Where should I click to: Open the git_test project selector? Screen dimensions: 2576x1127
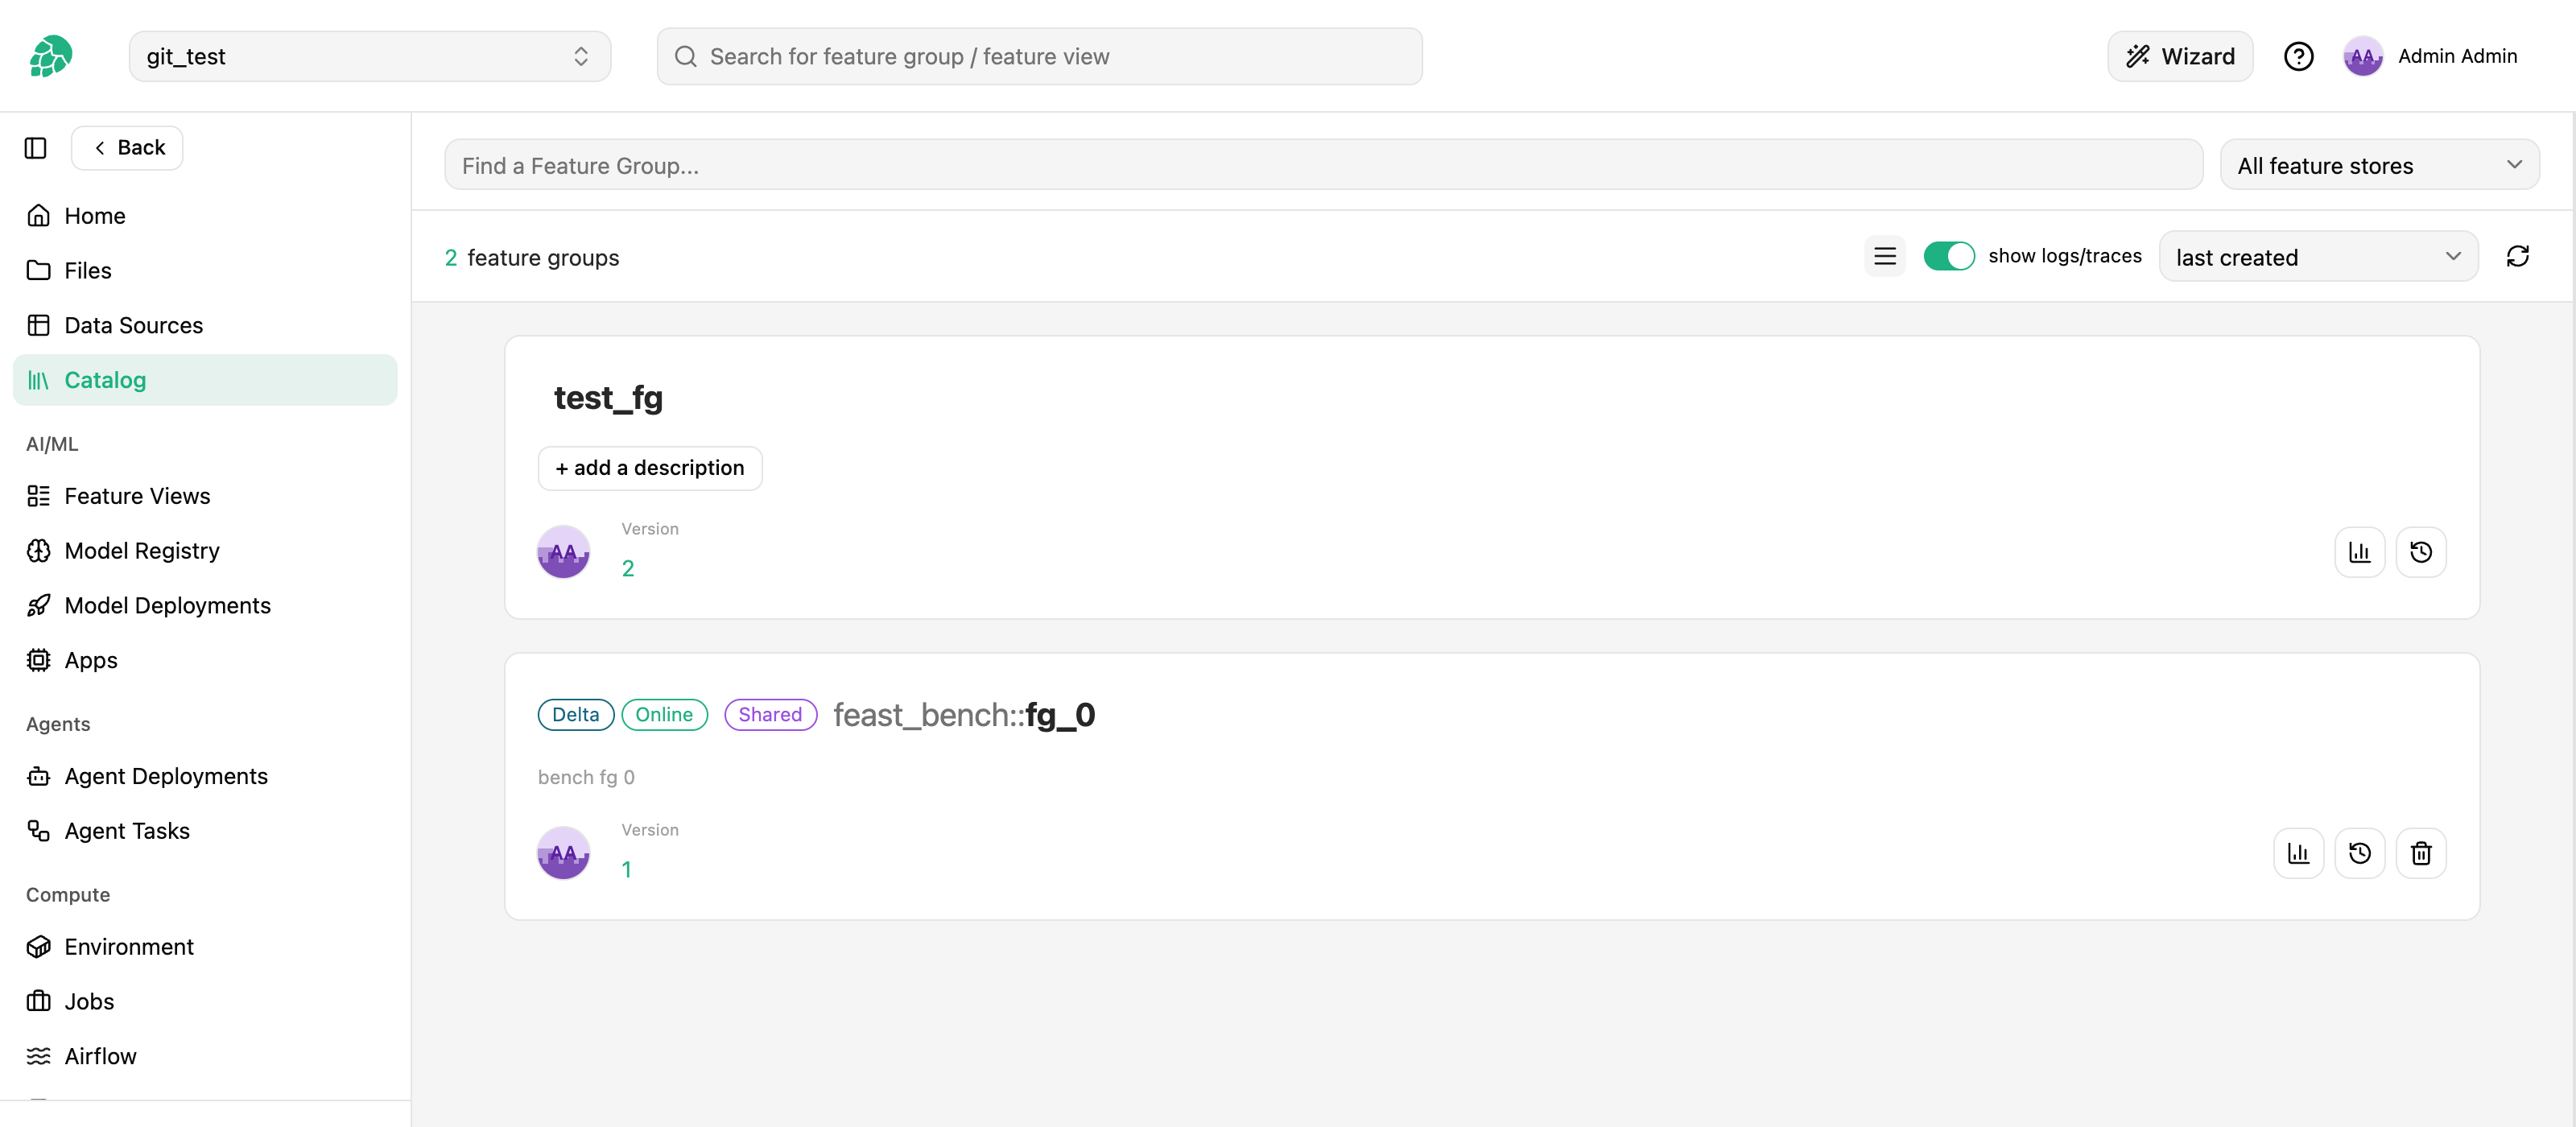point(369,56)
